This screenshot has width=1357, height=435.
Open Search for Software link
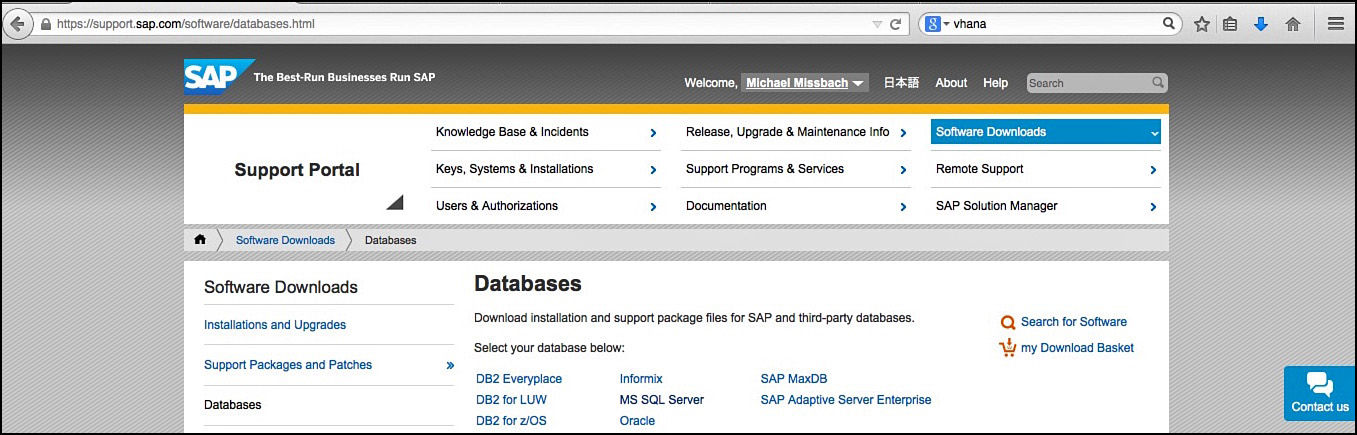(1074, 322)
